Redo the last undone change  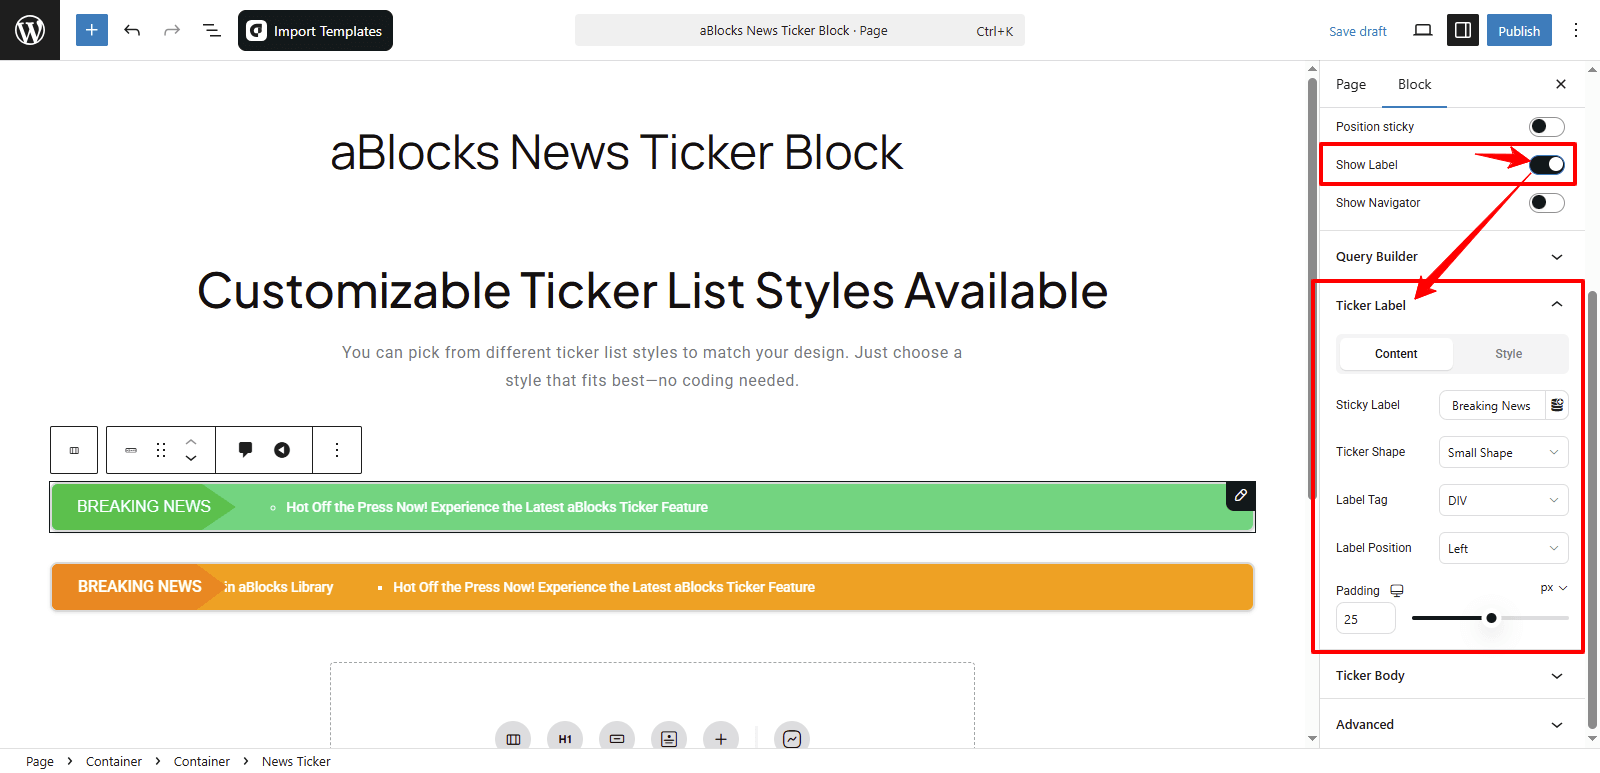pyautogui.click(x=172, y=30)
